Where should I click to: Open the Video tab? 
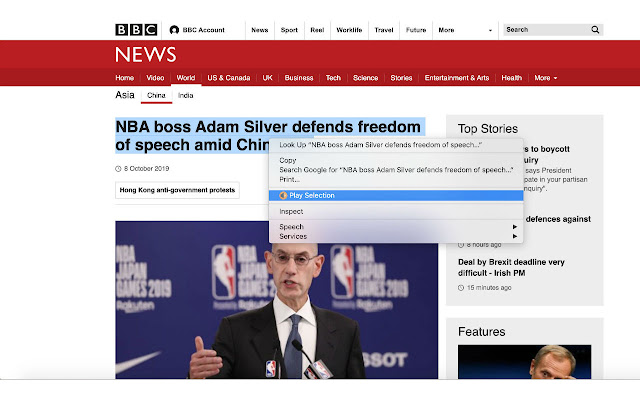pos(155,78)
